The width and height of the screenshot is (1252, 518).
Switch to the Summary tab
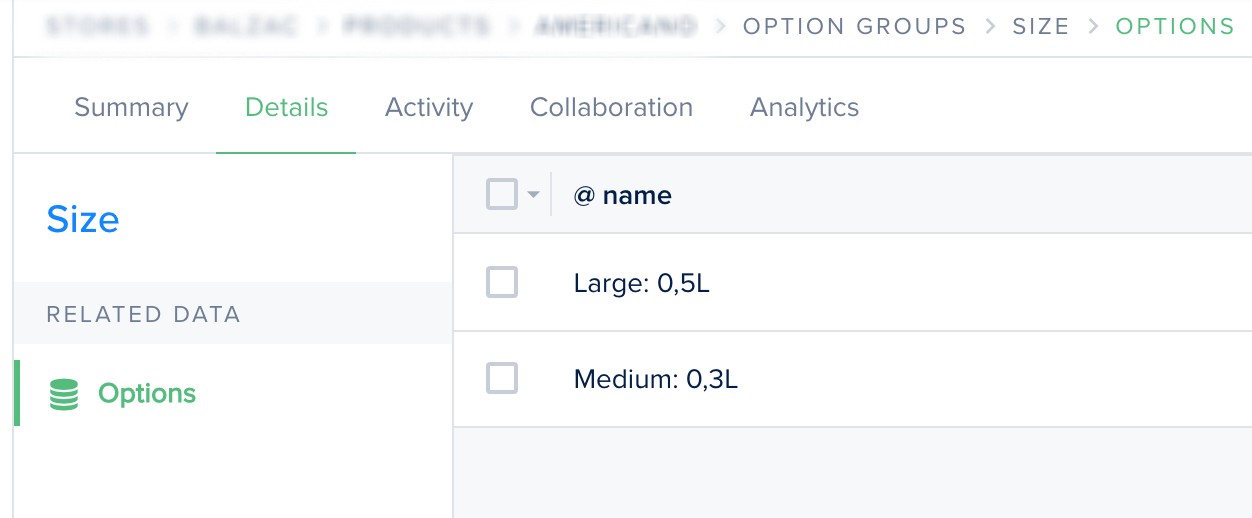[x=131, y=107]
